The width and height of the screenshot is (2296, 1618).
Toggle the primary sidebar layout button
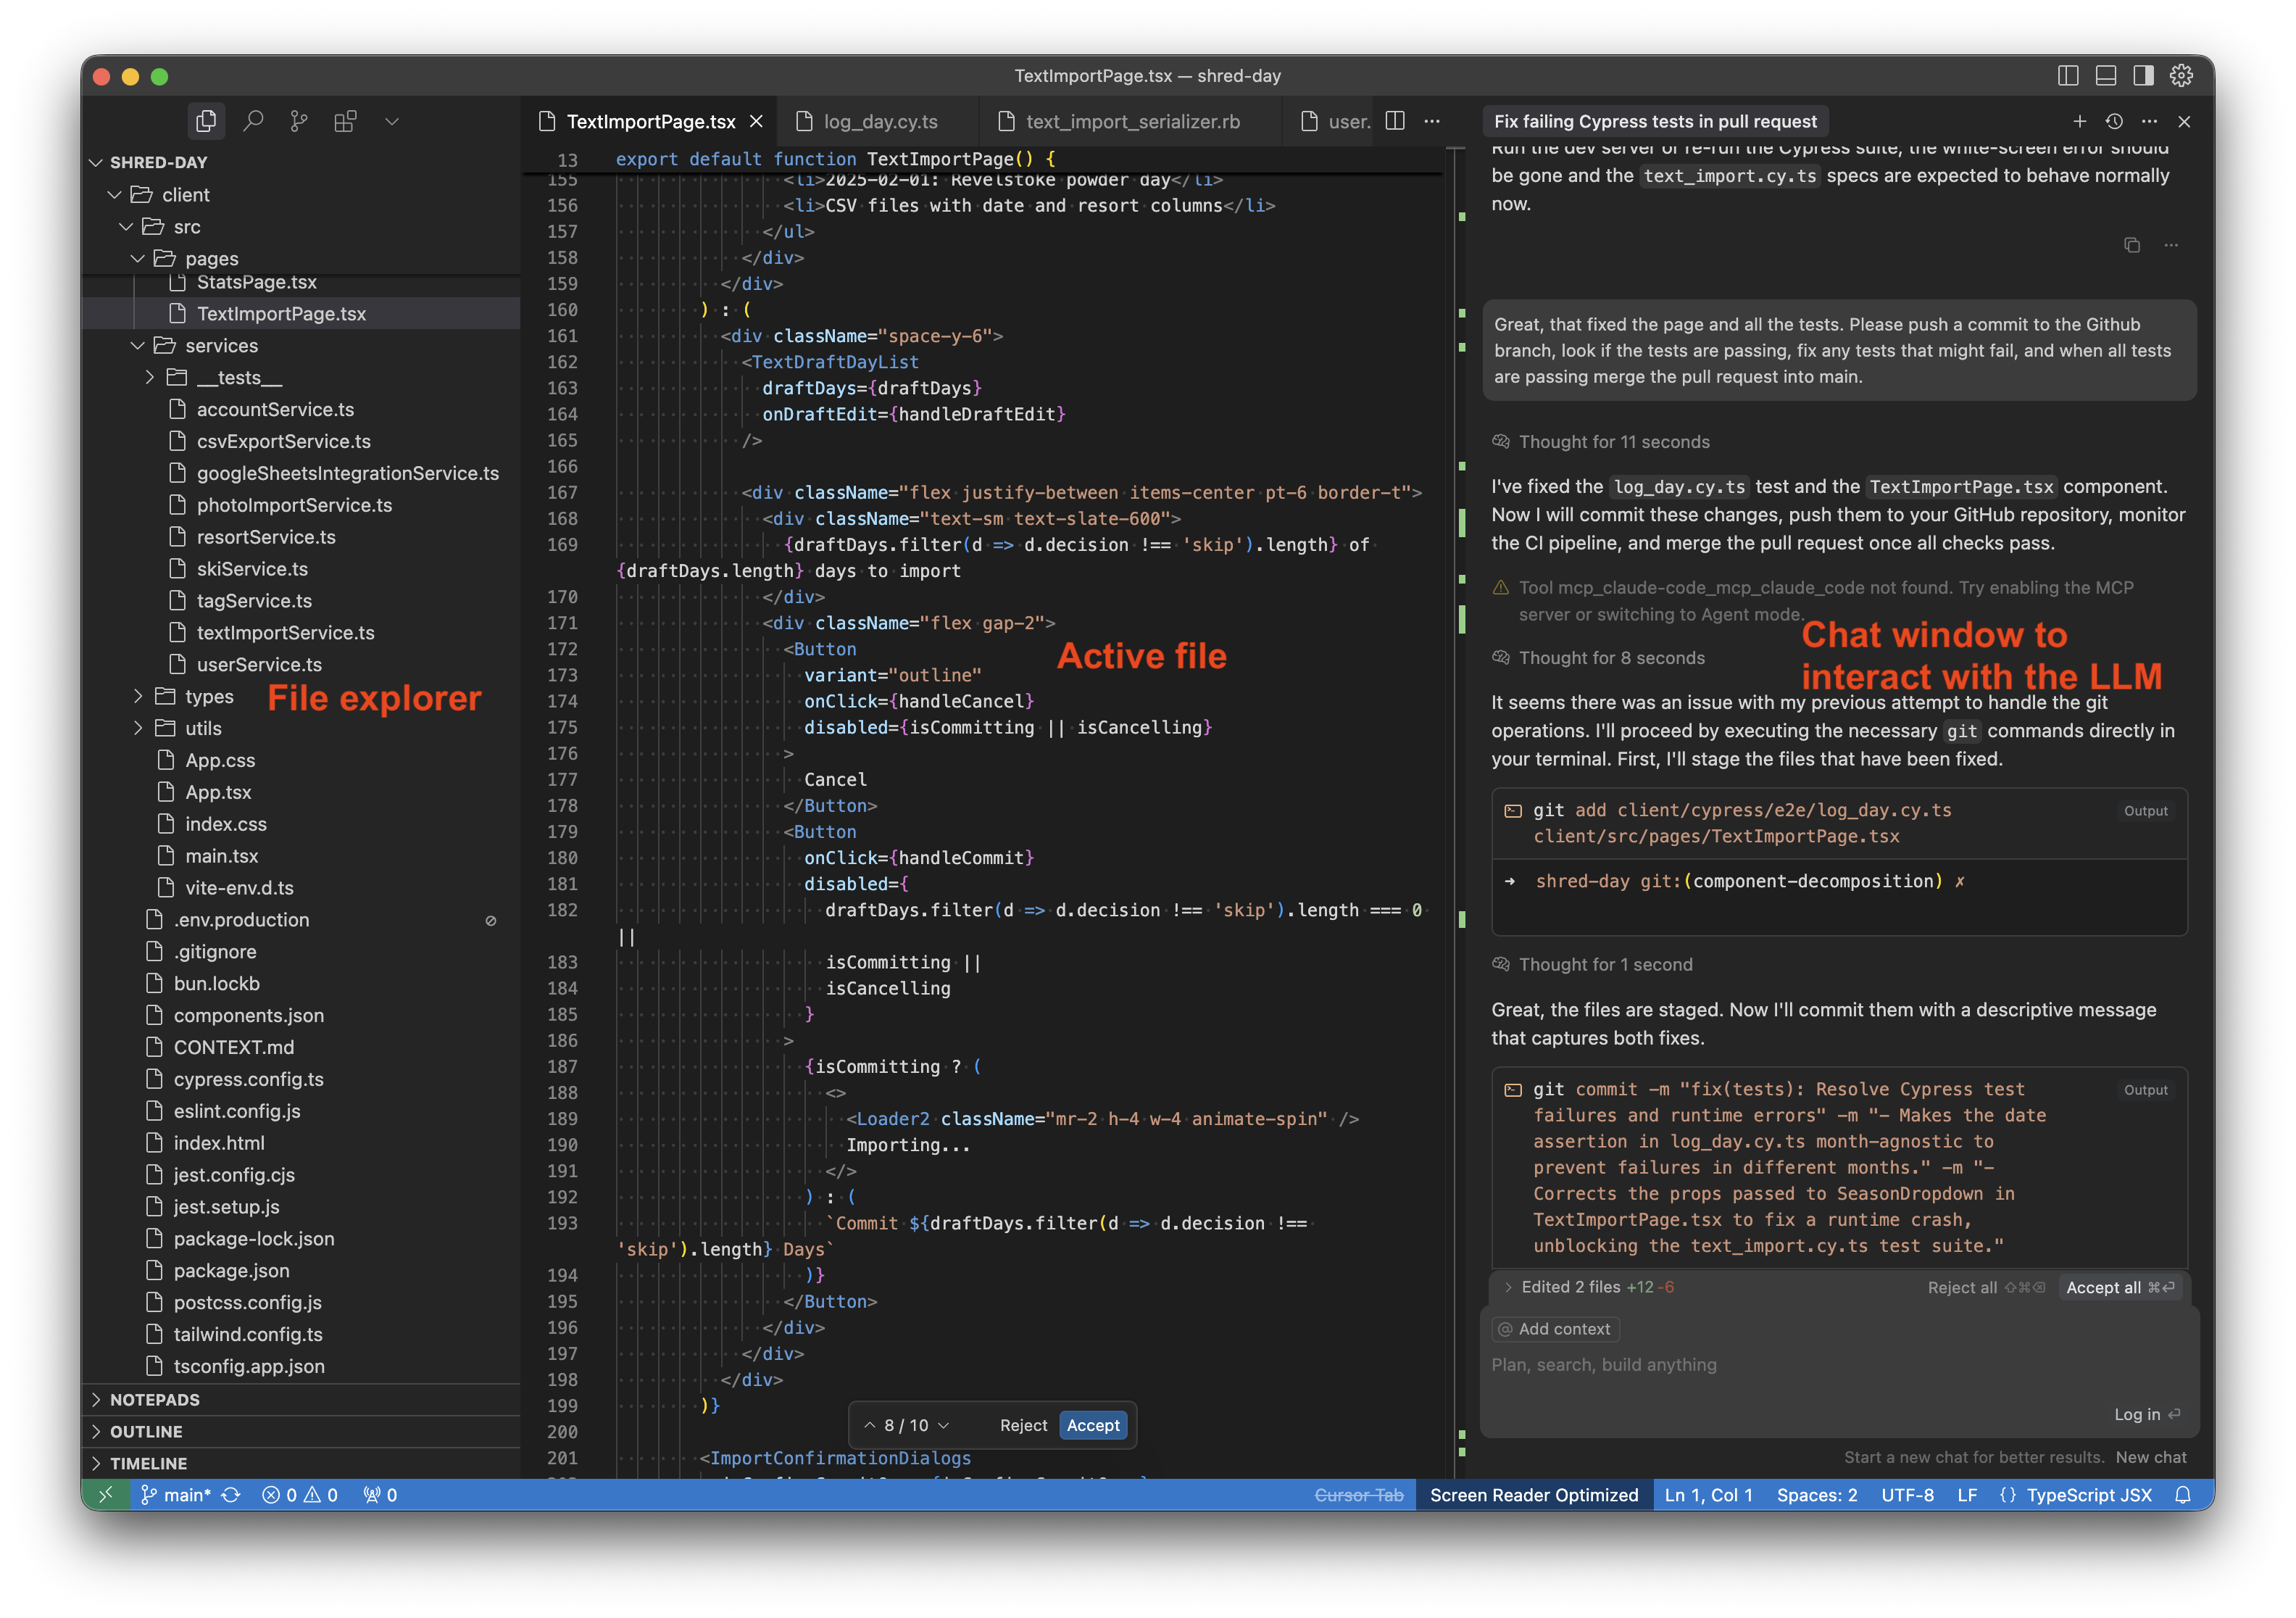pos(2068,76)
